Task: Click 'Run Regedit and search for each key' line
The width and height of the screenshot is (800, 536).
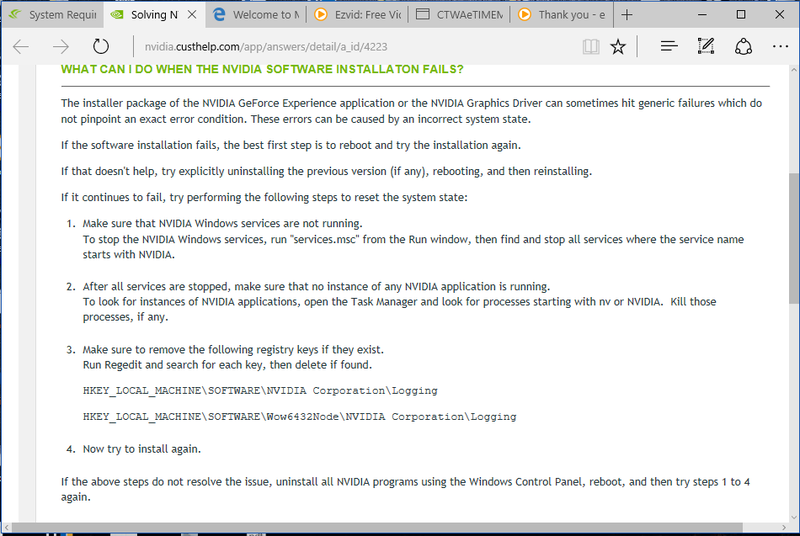Action: coord(228,365)
